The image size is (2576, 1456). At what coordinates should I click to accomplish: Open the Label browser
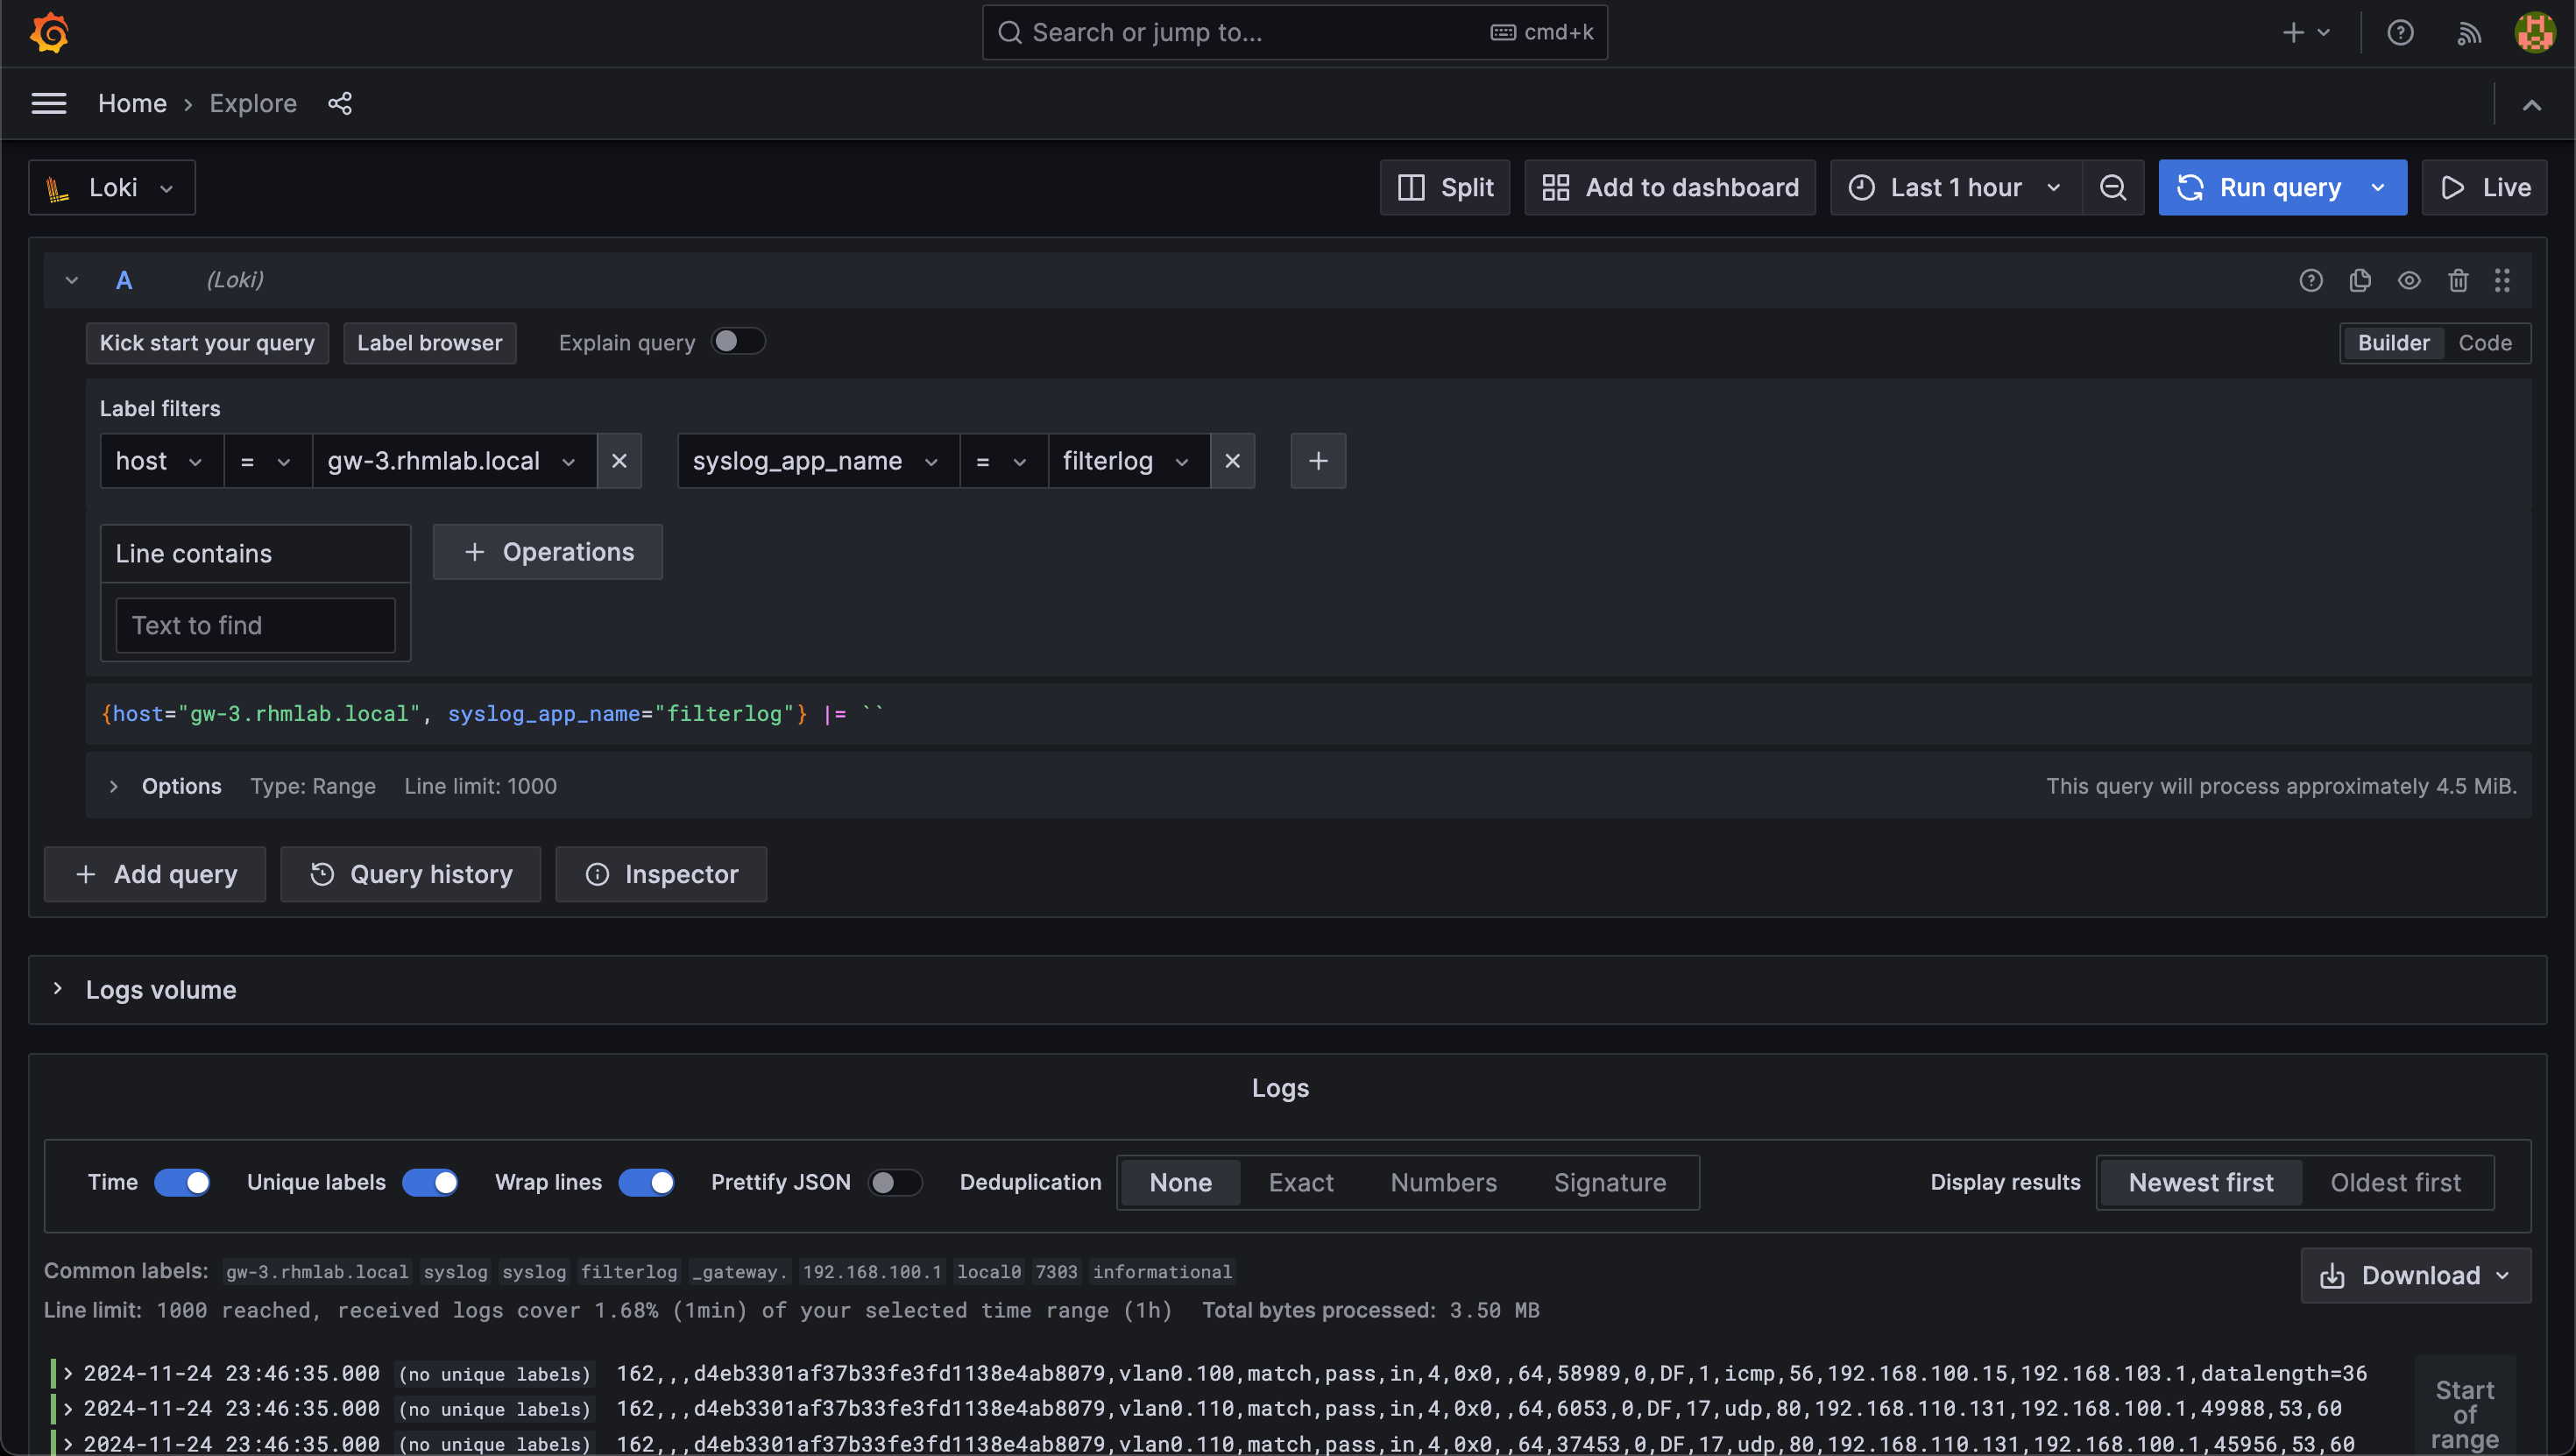pyautogui.click(x=430, y=343)
